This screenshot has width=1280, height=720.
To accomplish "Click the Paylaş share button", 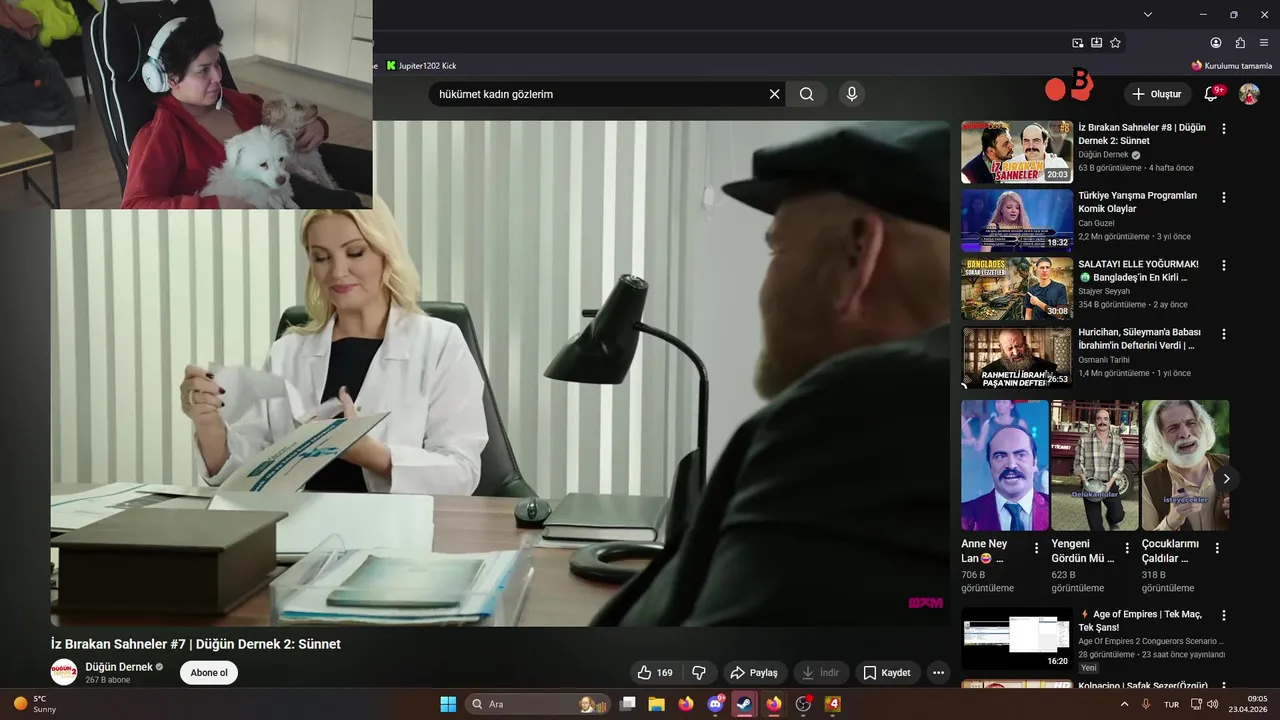I will tap(754, 673).
